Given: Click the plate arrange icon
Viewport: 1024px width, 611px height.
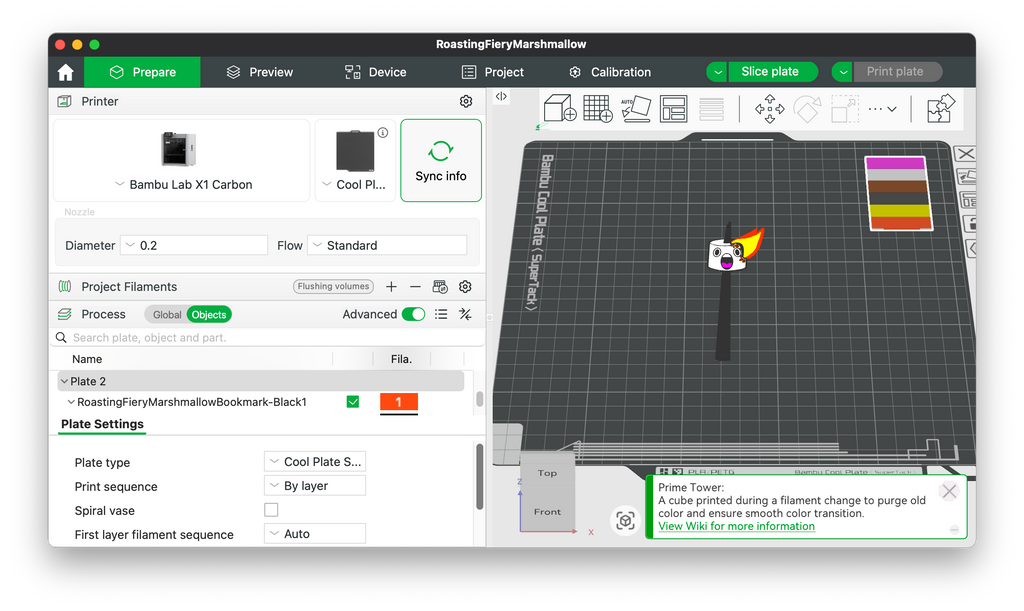Looking at the screenshot, I should [967, 200].
